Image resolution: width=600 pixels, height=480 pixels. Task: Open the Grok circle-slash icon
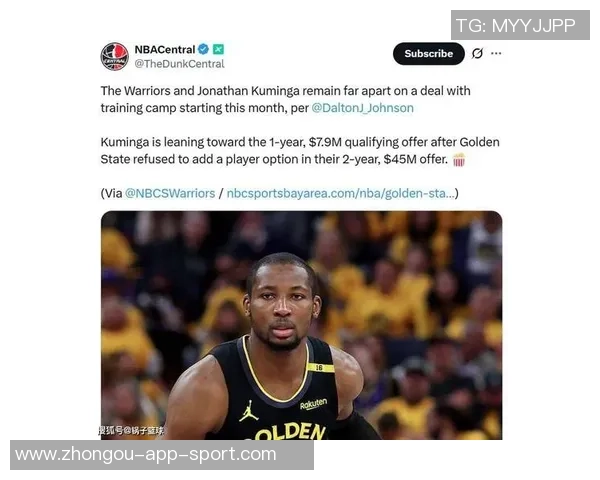click(x=477, y=53)
